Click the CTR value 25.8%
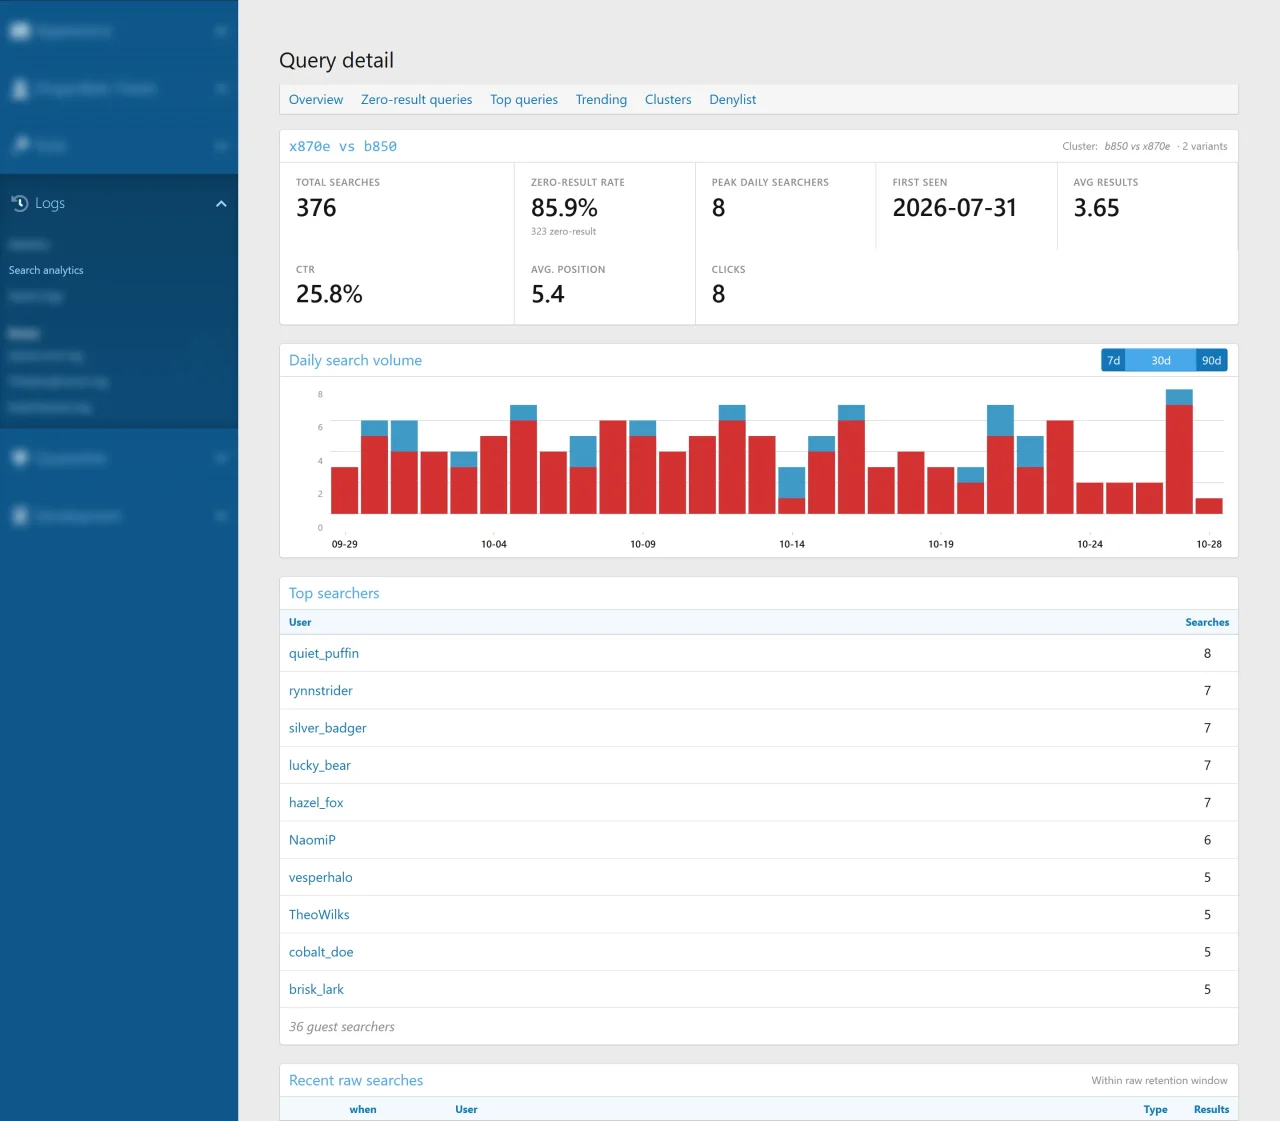1280x1121 pixels. (329, 294)
